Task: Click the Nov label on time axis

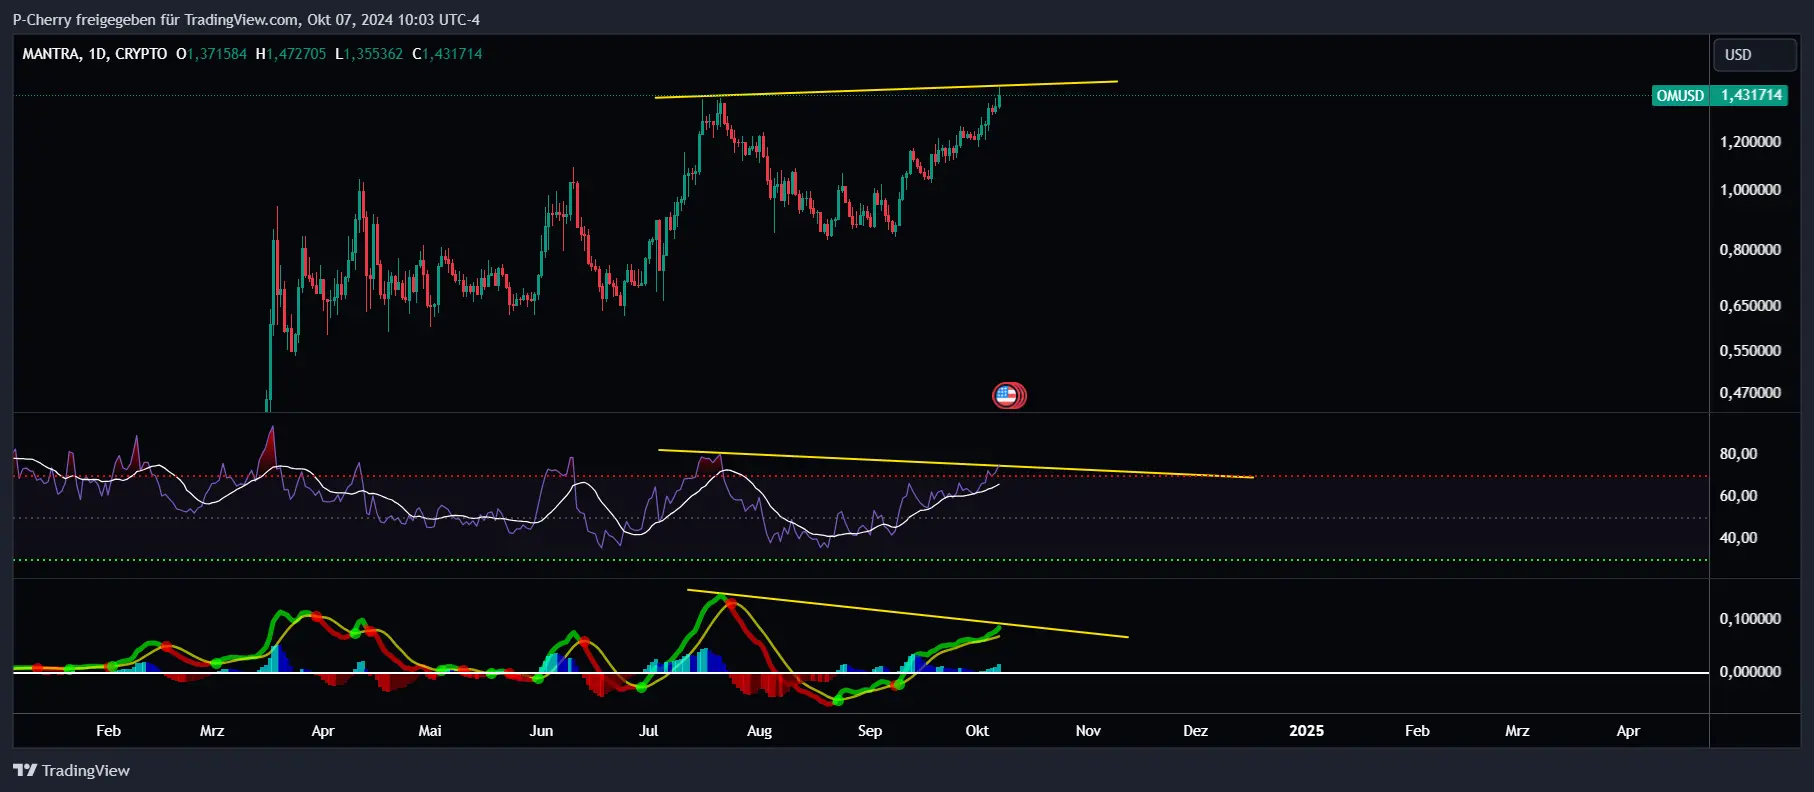Action: 1088,731
